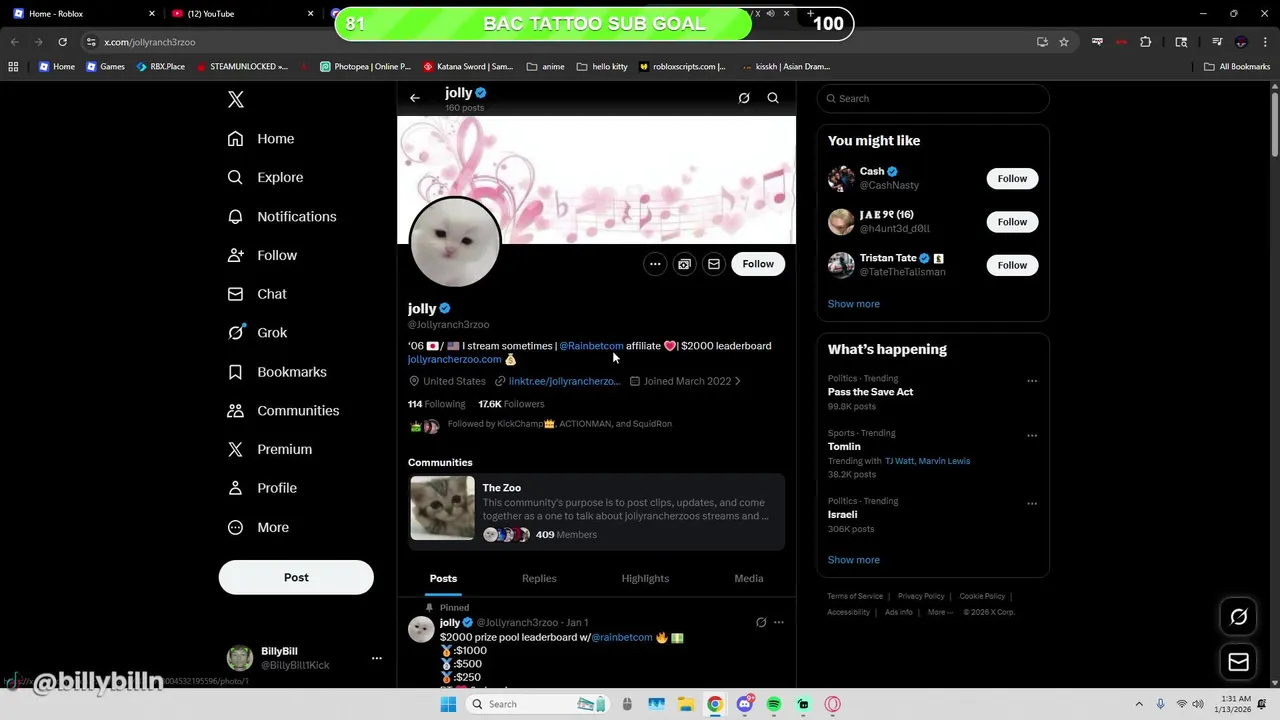Screen dimensions: 1280x720
Task: Open jolly's profile avatar picture
Action: [x=455, y=243]
